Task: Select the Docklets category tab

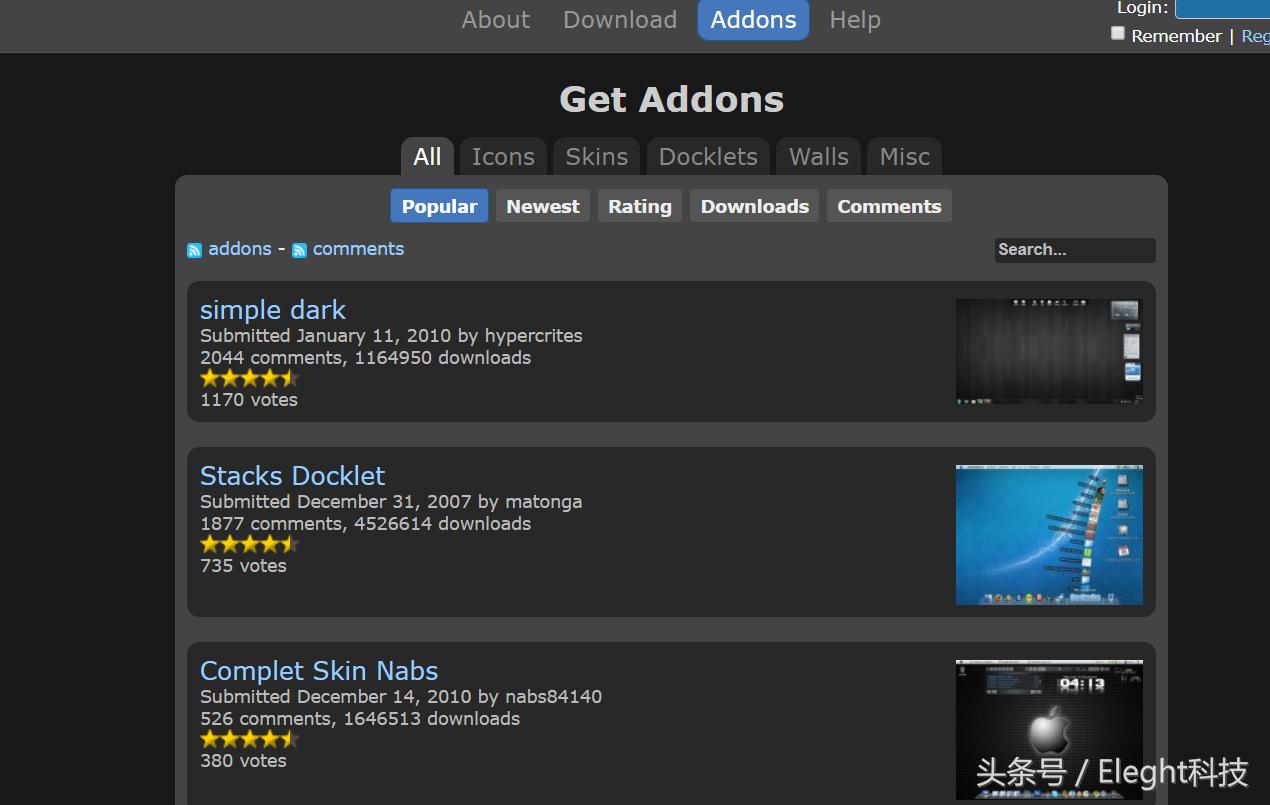Action: [708, 157]
